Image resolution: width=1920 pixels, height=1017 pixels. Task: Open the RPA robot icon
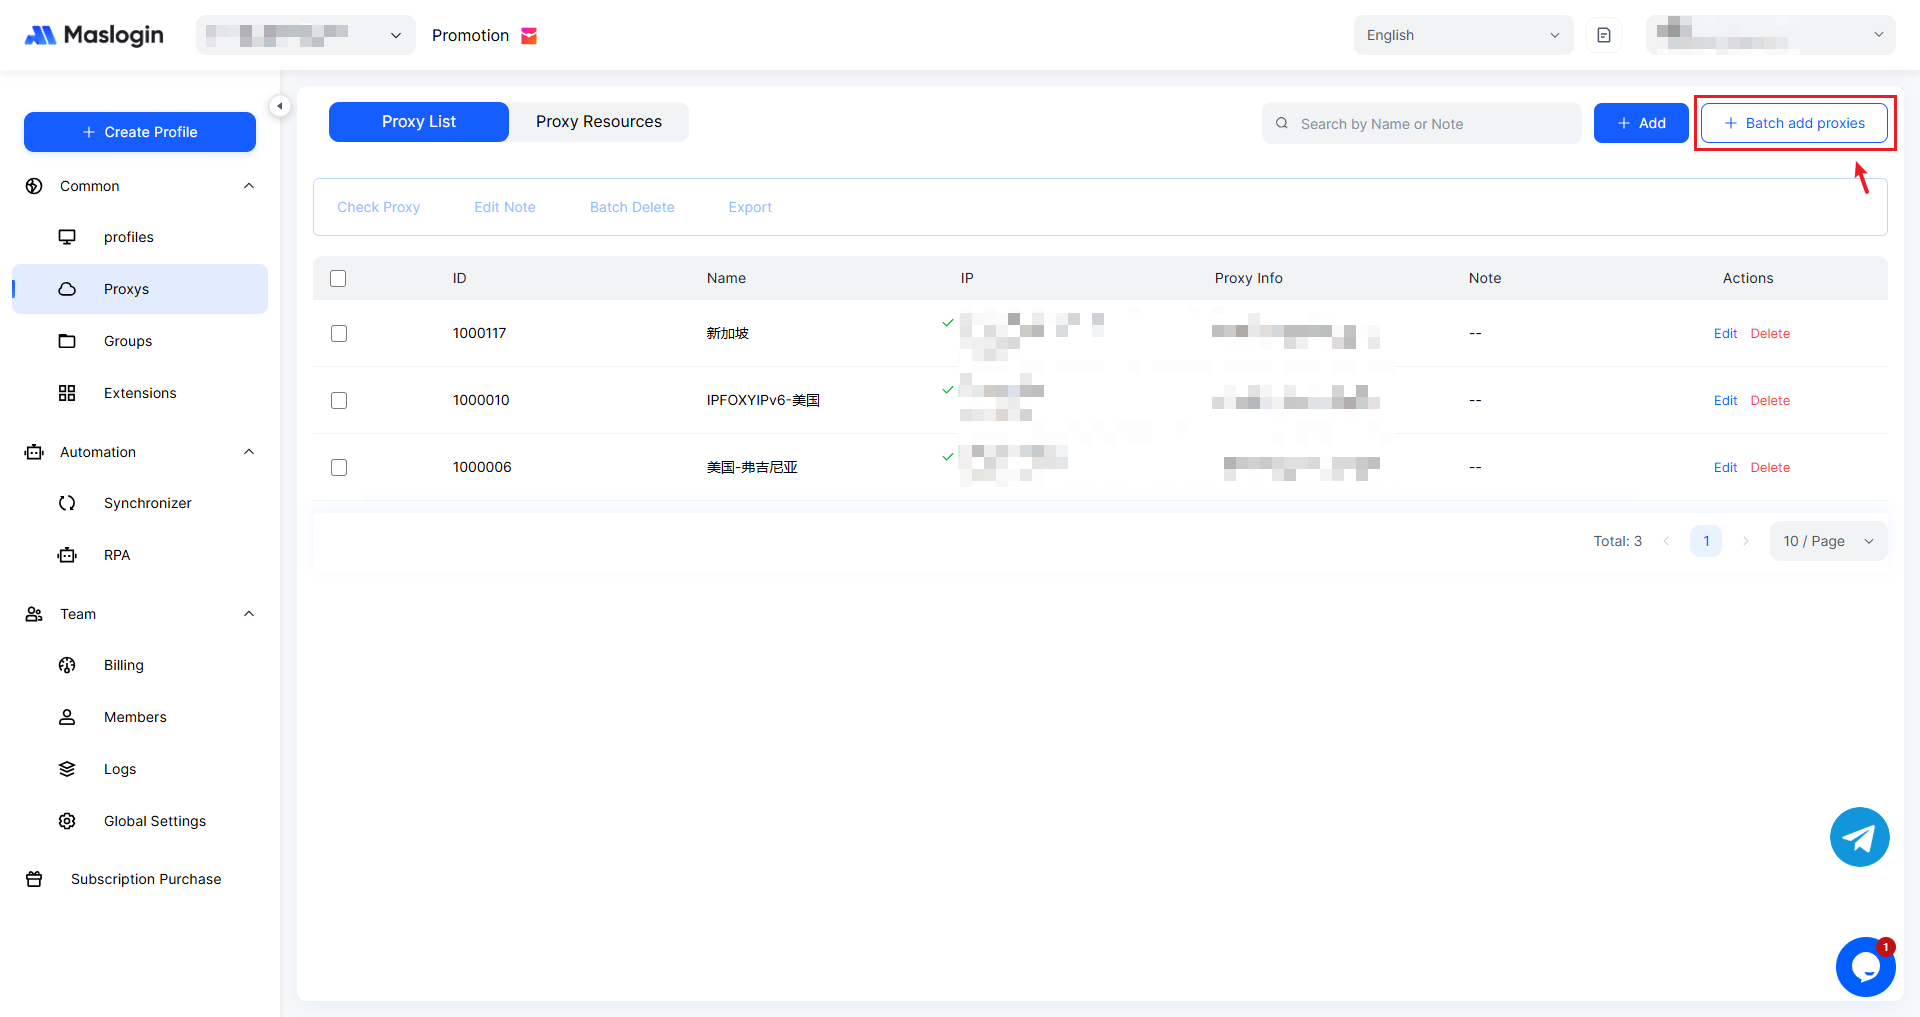(67, 555)
